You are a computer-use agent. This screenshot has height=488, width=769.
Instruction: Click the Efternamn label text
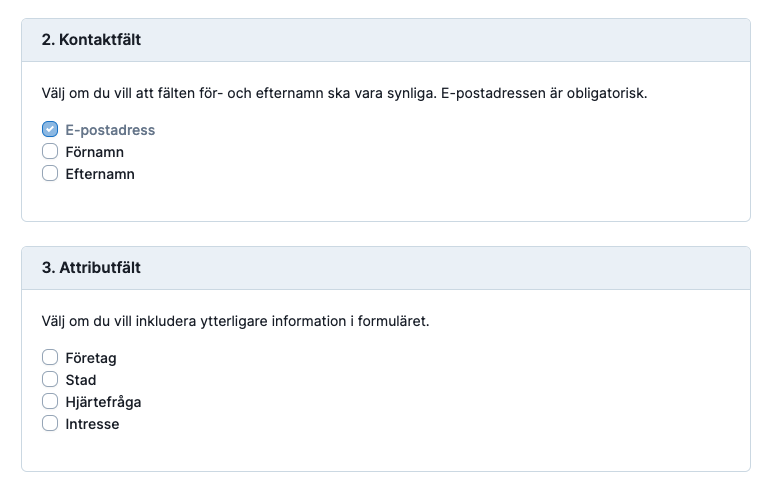pos(100,174)
